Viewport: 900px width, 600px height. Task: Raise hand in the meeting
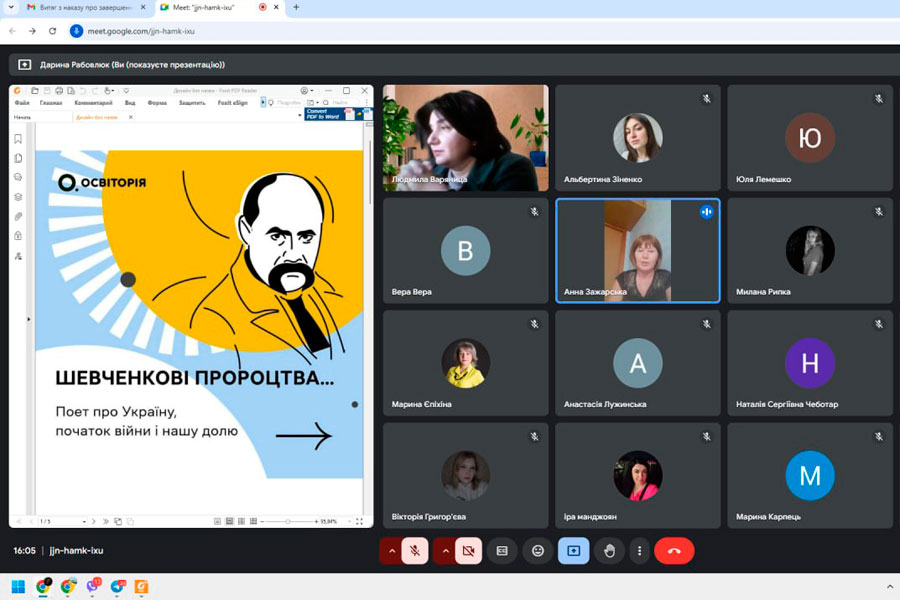(x=609, y=551)
